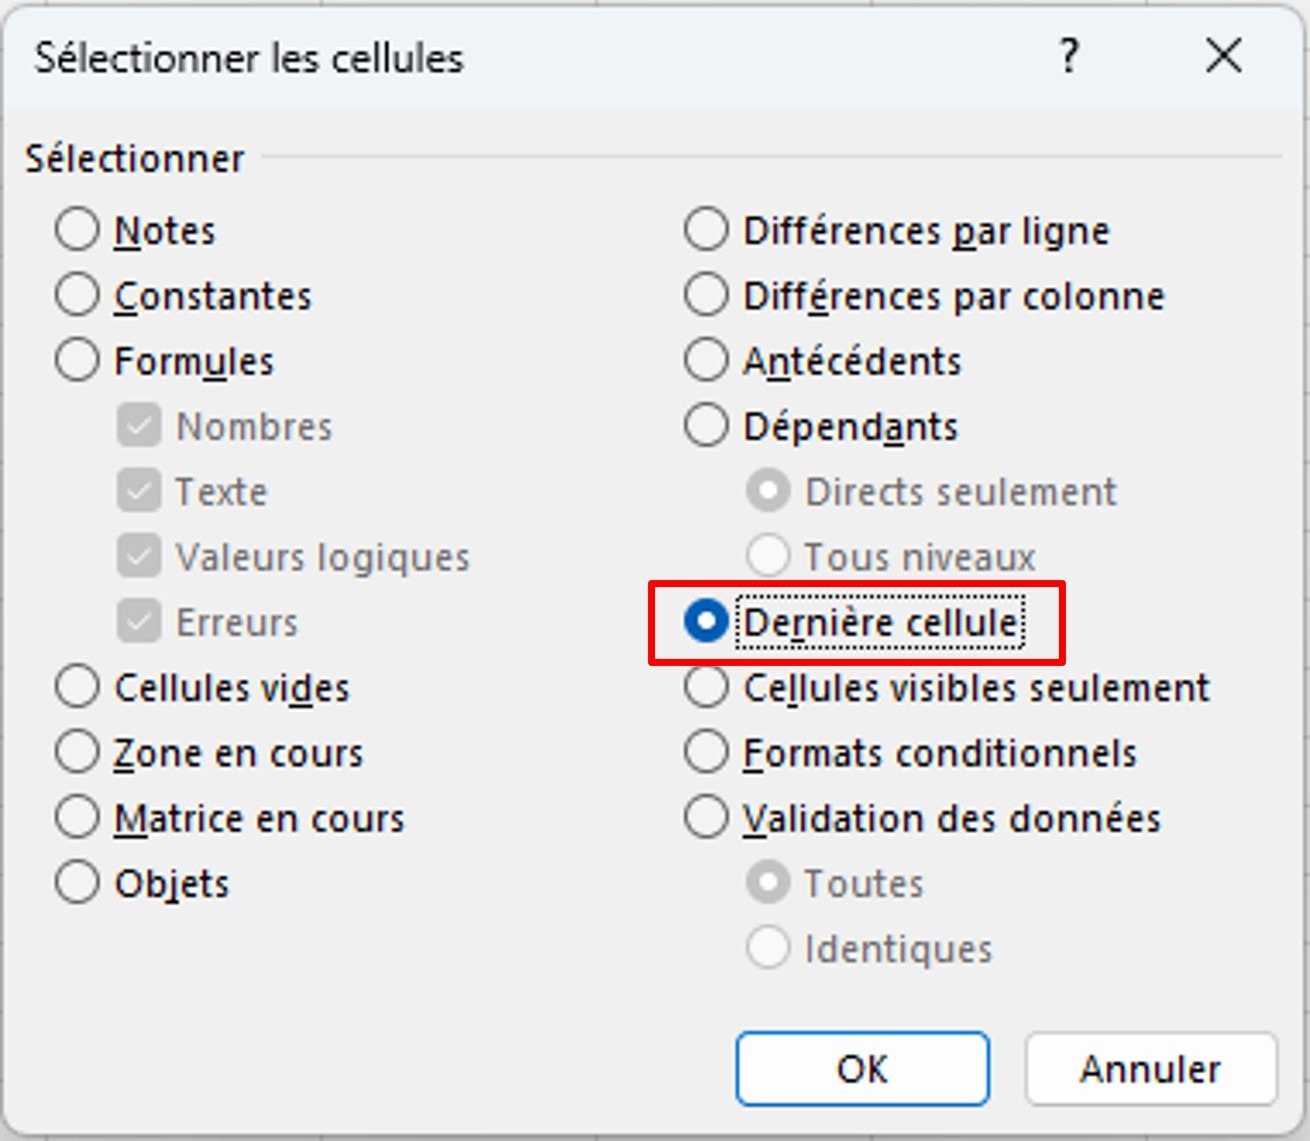Viewport: 1310px width, 1141px height.
Task: Select Zone en cours radio button
Action: pos(77,752)
